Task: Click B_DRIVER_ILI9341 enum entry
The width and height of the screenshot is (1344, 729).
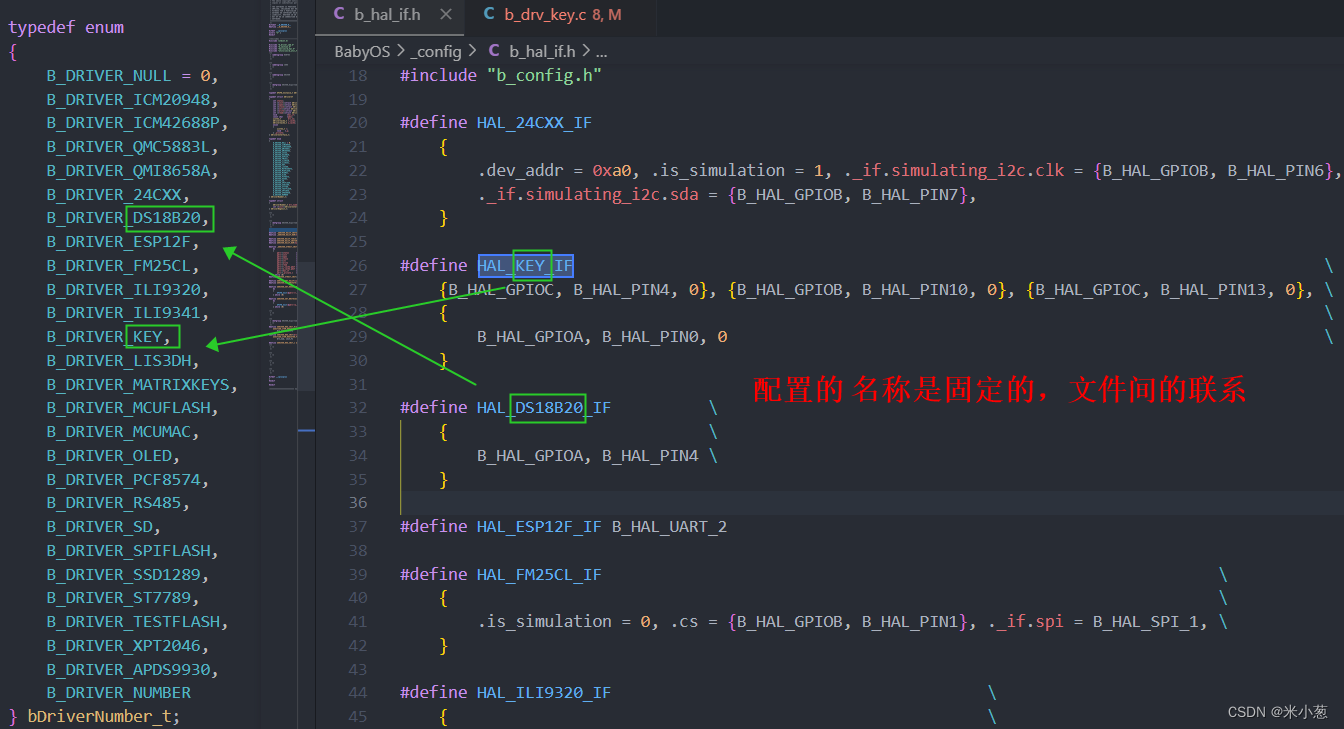Action: click(x=125, y=312)
